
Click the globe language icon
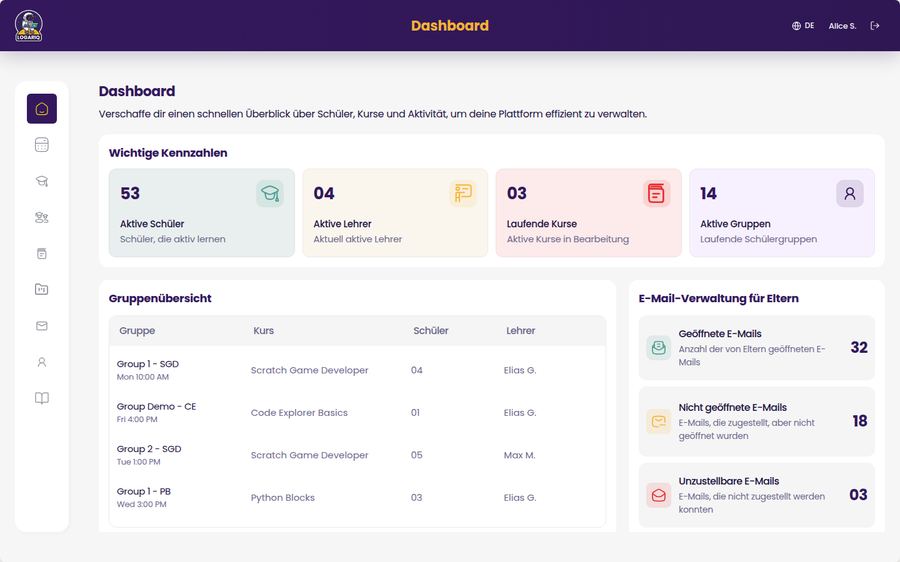pos(796,26)
